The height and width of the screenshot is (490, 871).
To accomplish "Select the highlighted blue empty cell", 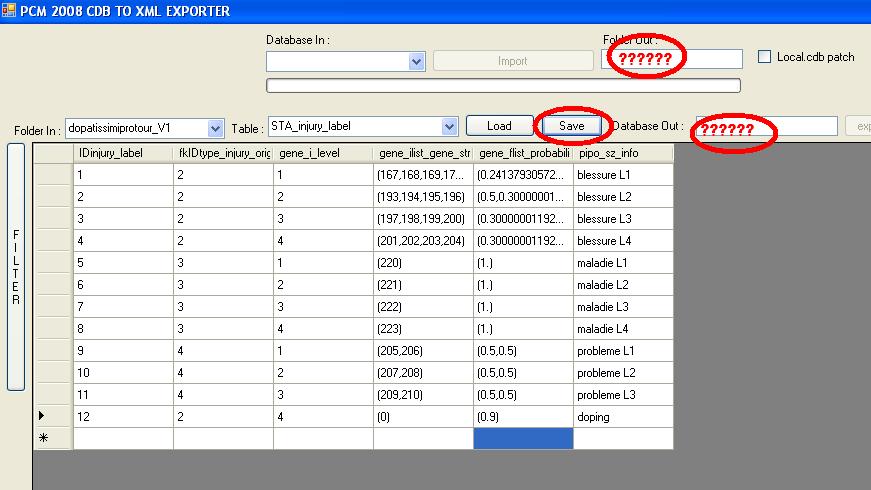I will coord(523,438).
